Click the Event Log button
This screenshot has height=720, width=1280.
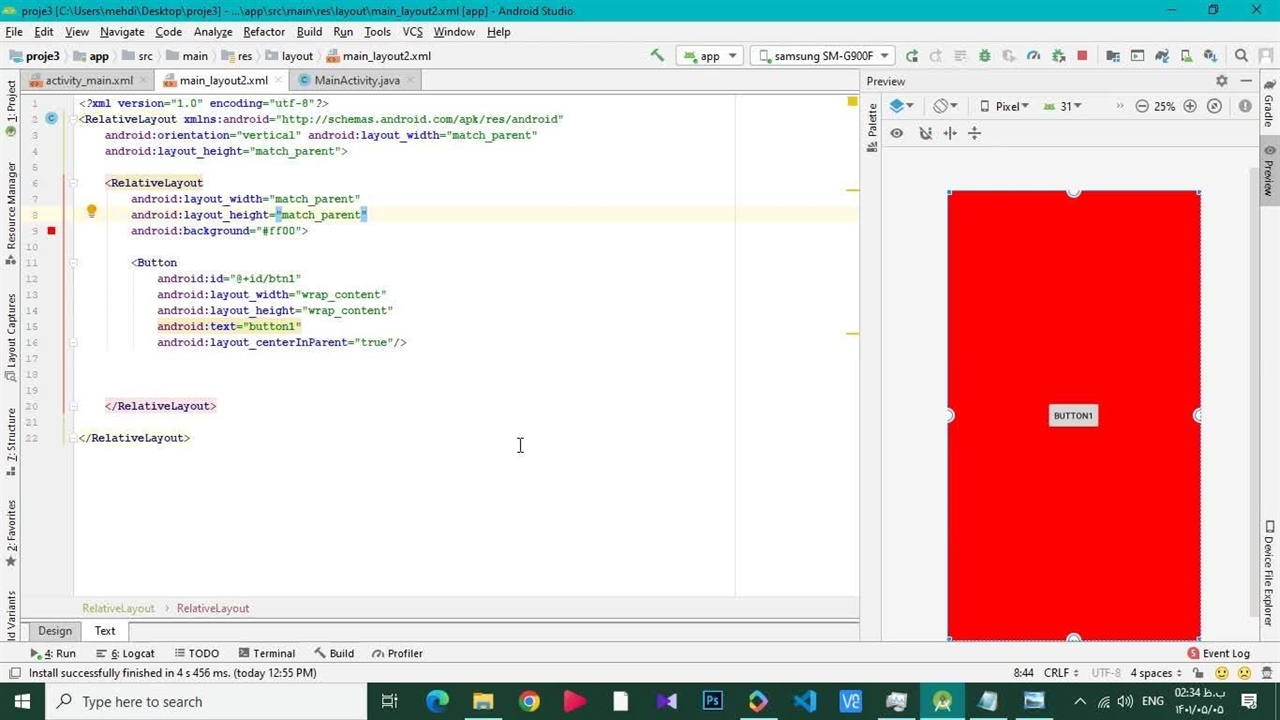click(x=1218, y=653)
